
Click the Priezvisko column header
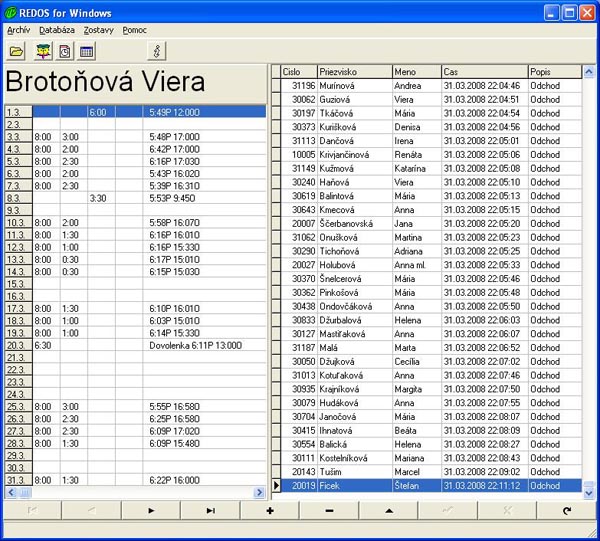click(x=353, y=72)
